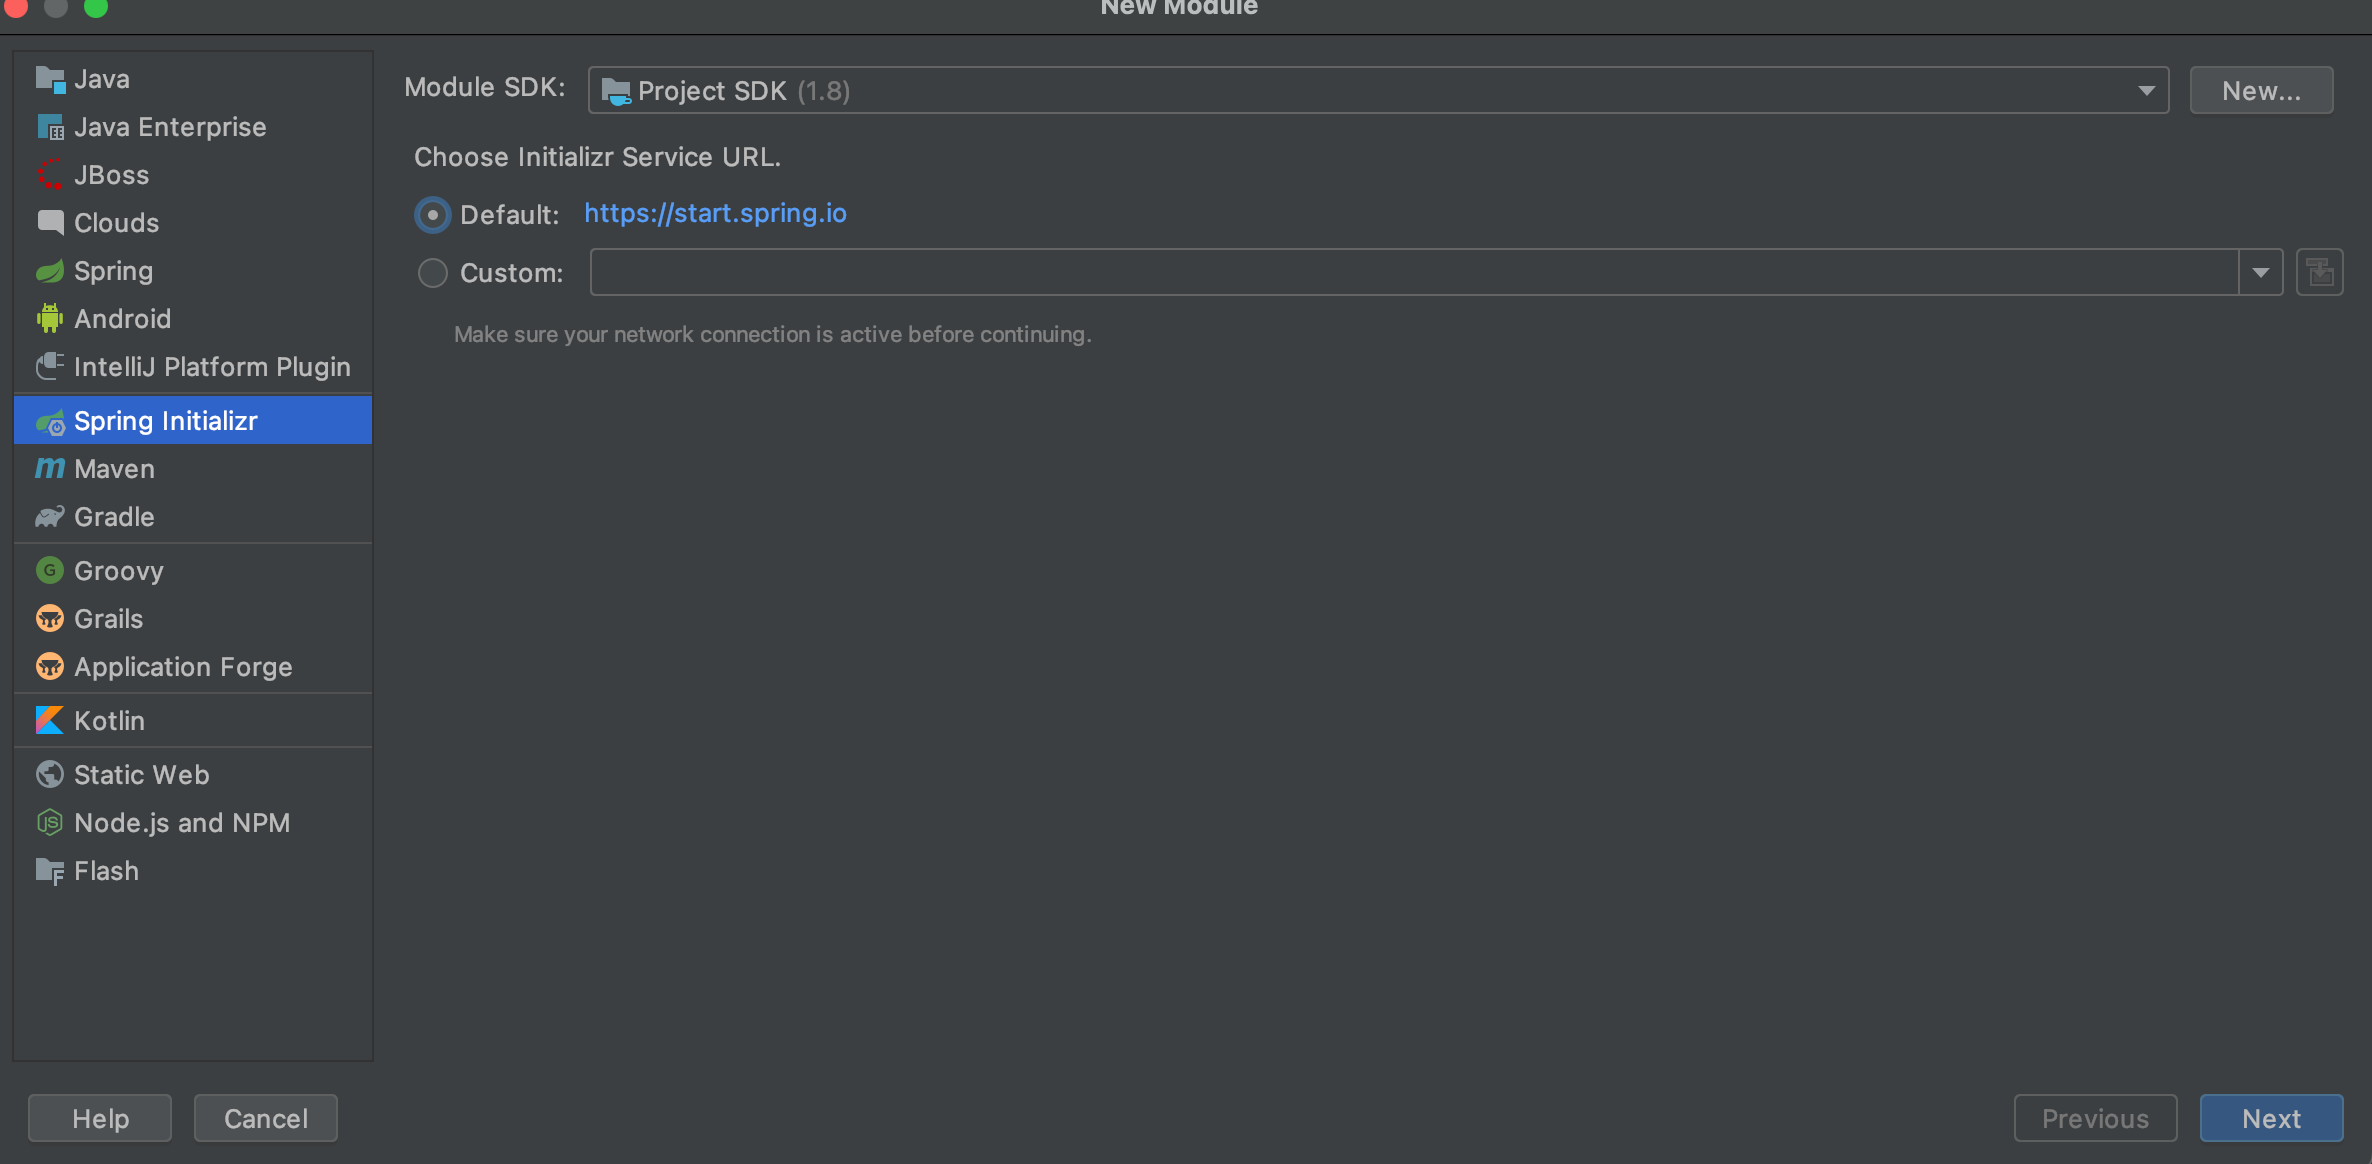The image size is (2372, 1164).
Task: Select the Custom URL radio button
Action: point(432,273)
